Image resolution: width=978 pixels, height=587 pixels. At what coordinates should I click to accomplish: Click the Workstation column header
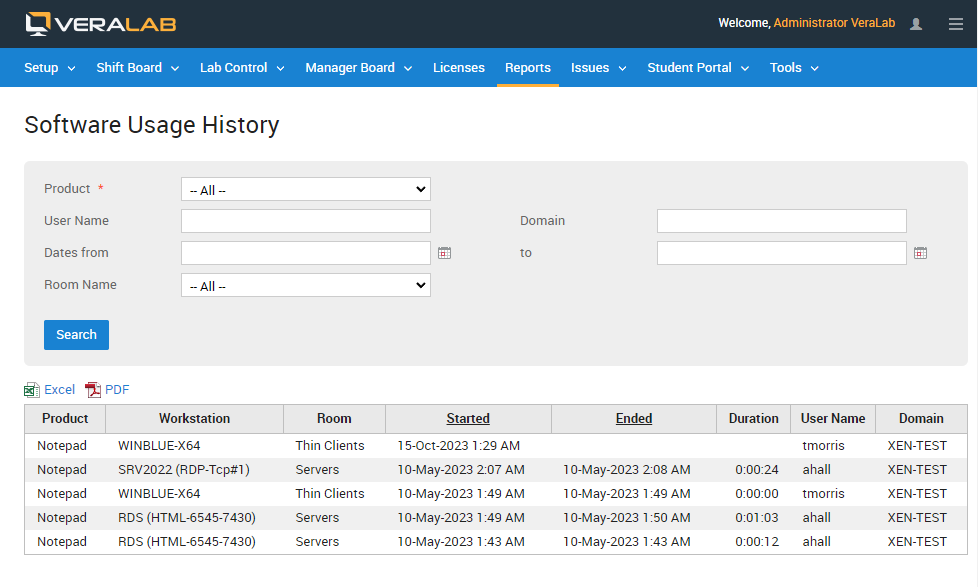195,419
